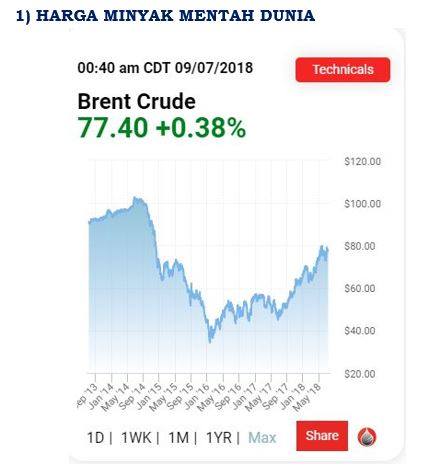Click the 00:40 am CDT timestamp
422x472 pixels.
click(x=165, y=68)
